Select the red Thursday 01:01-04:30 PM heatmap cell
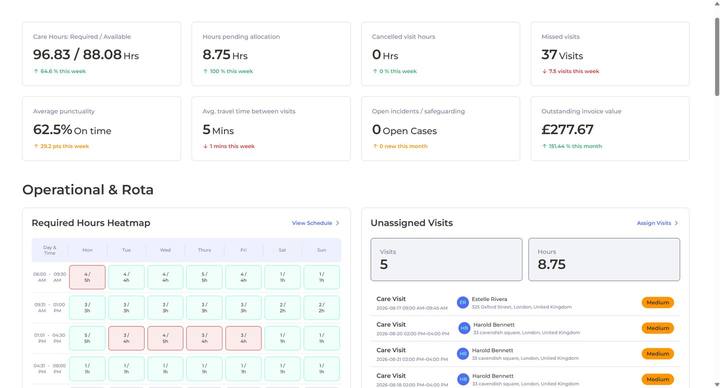The image size is (720, 388). click(x=204, y=338)
